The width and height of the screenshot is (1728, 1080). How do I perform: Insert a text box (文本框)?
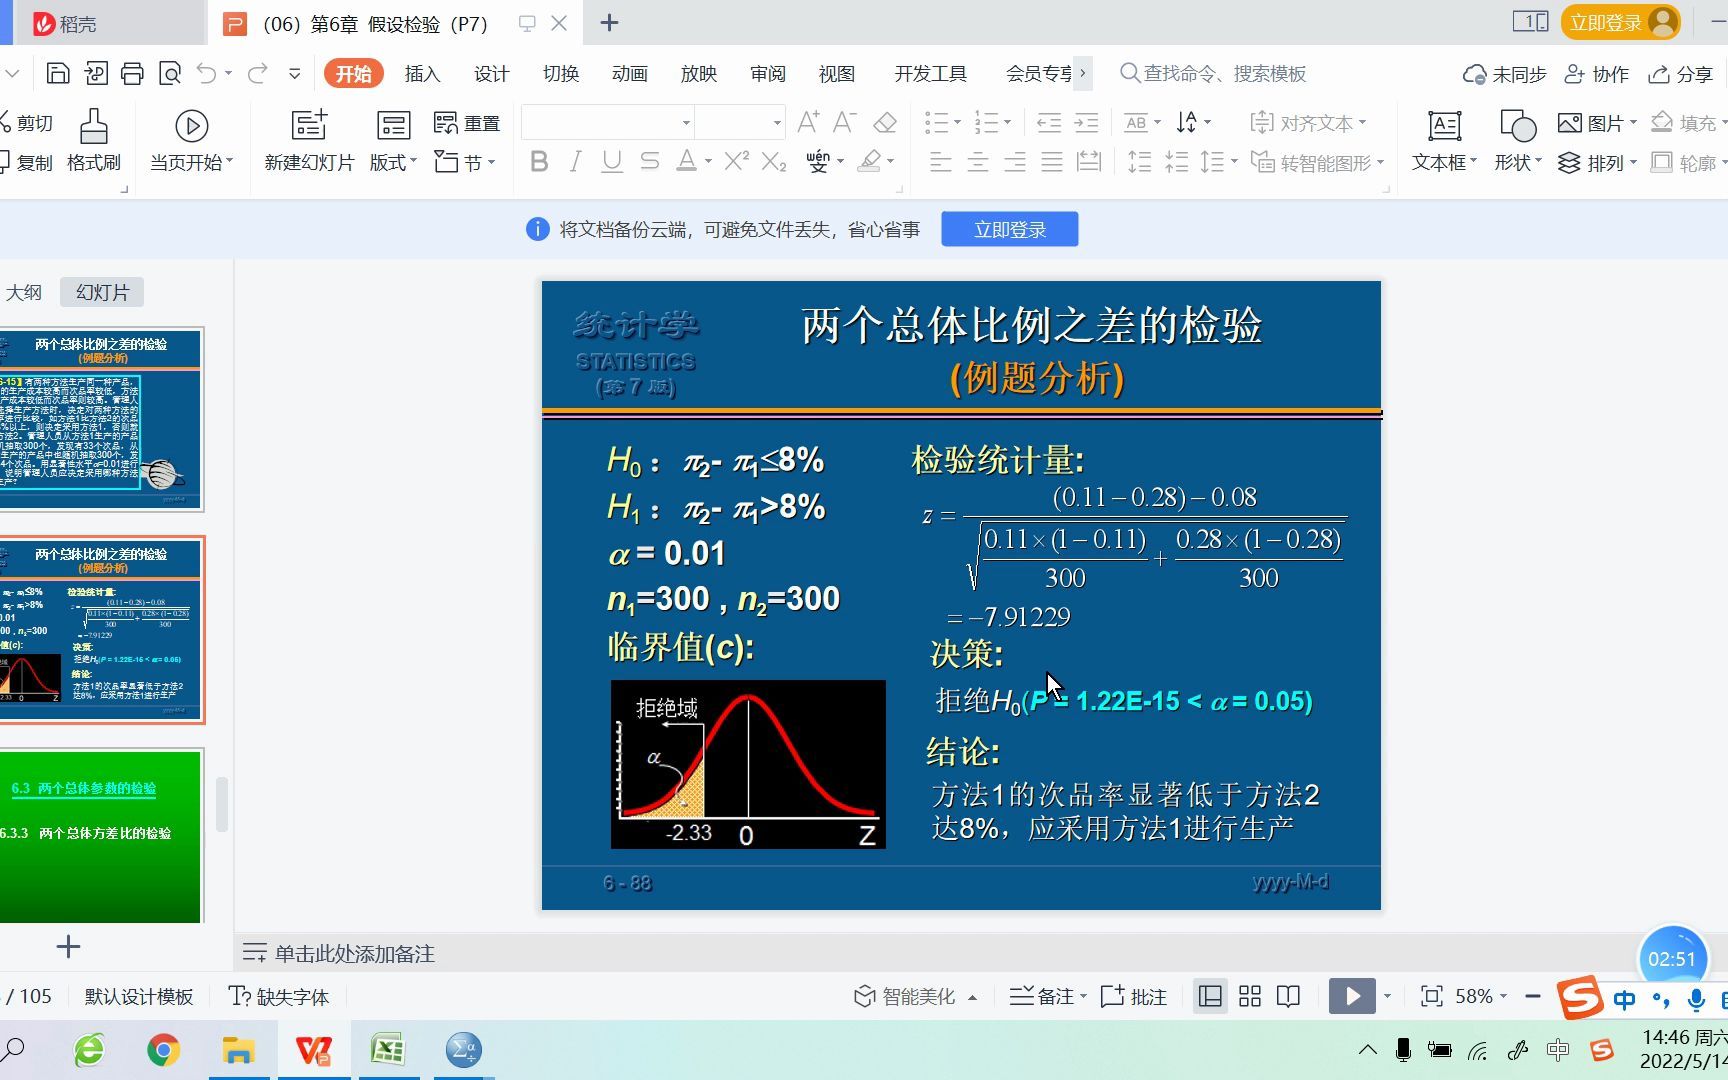pos(1443,140)
